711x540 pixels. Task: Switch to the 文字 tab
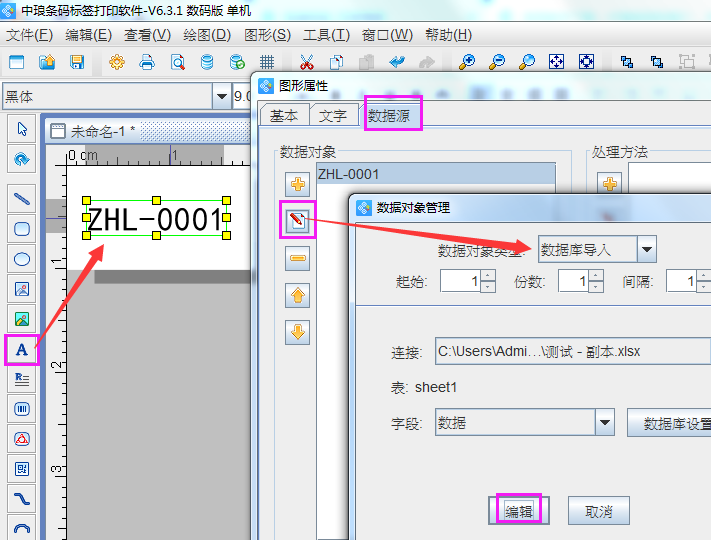click(333, 116)
